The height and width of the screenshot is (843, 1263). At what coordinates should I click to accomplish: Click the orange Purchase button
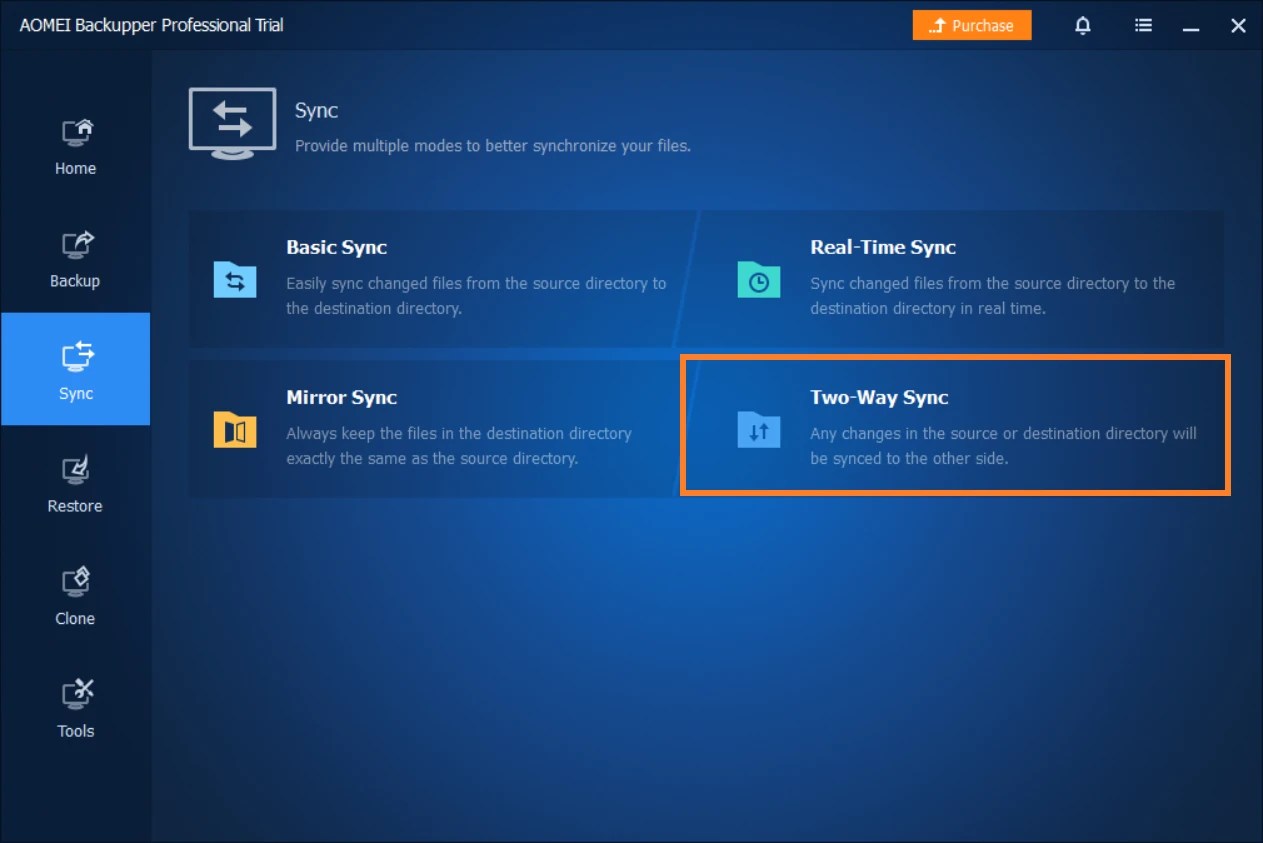pyautogui.click(x=972, y=26)
